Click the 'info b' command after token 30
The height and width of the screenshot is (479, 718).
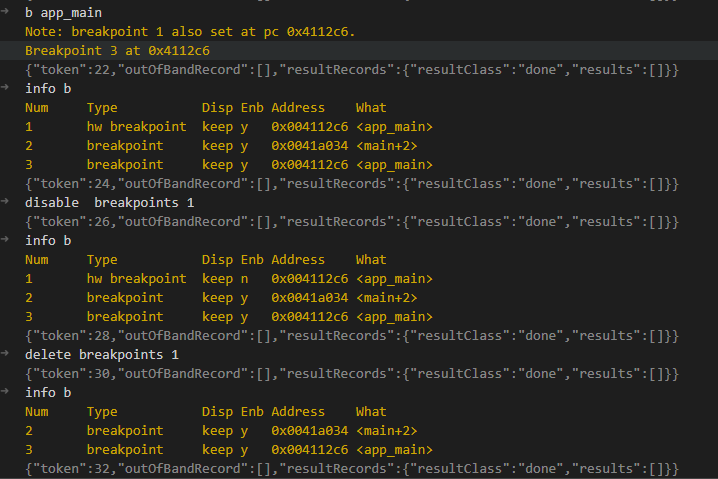[48, 393]
